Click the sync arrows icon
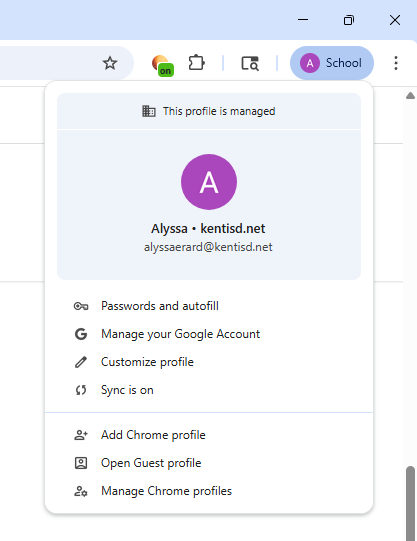Image resolution: width=417 pixels, height=541 pixels. pos(81,390)
